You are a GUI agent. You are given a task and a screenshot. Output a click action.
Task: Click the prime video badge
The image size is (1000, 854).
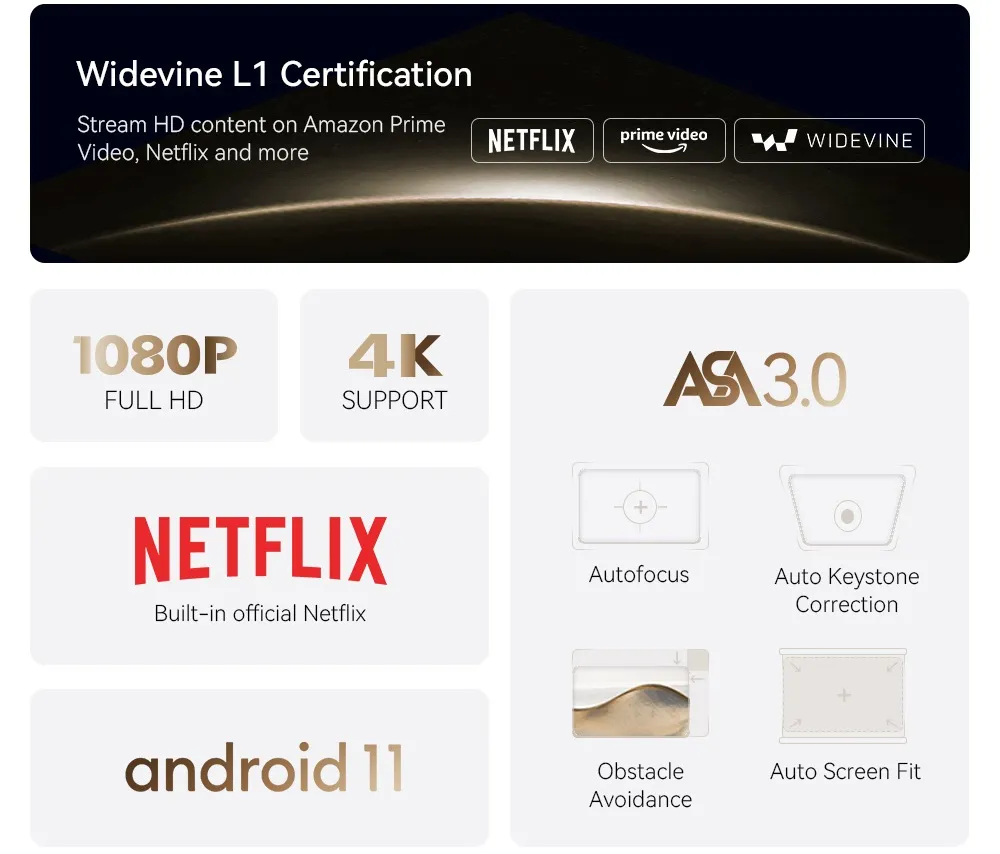tap(664, 140)
